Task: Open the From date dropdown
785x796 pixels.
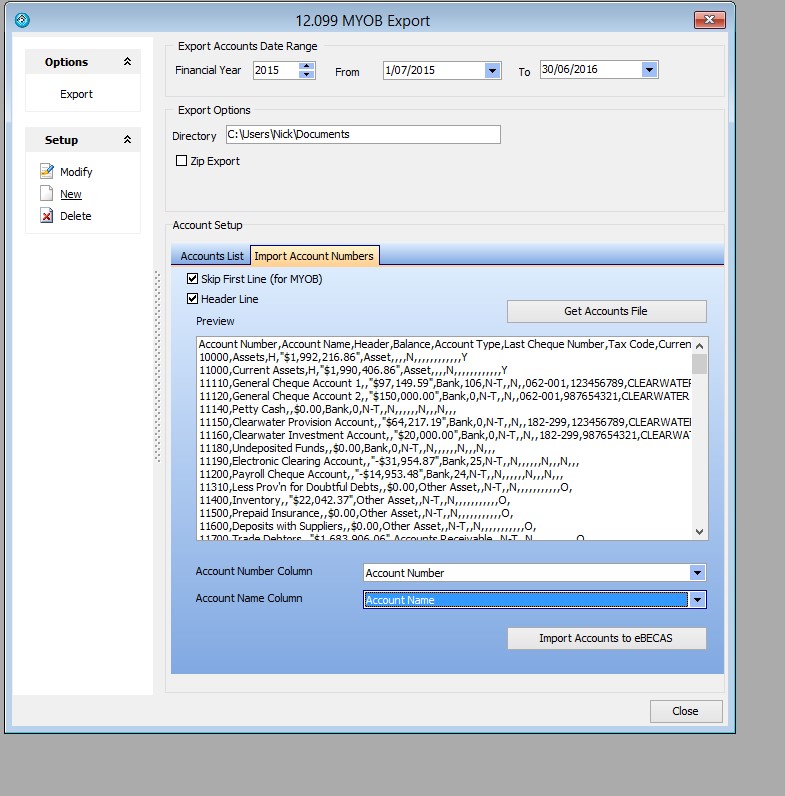Action: click(492, 71)
